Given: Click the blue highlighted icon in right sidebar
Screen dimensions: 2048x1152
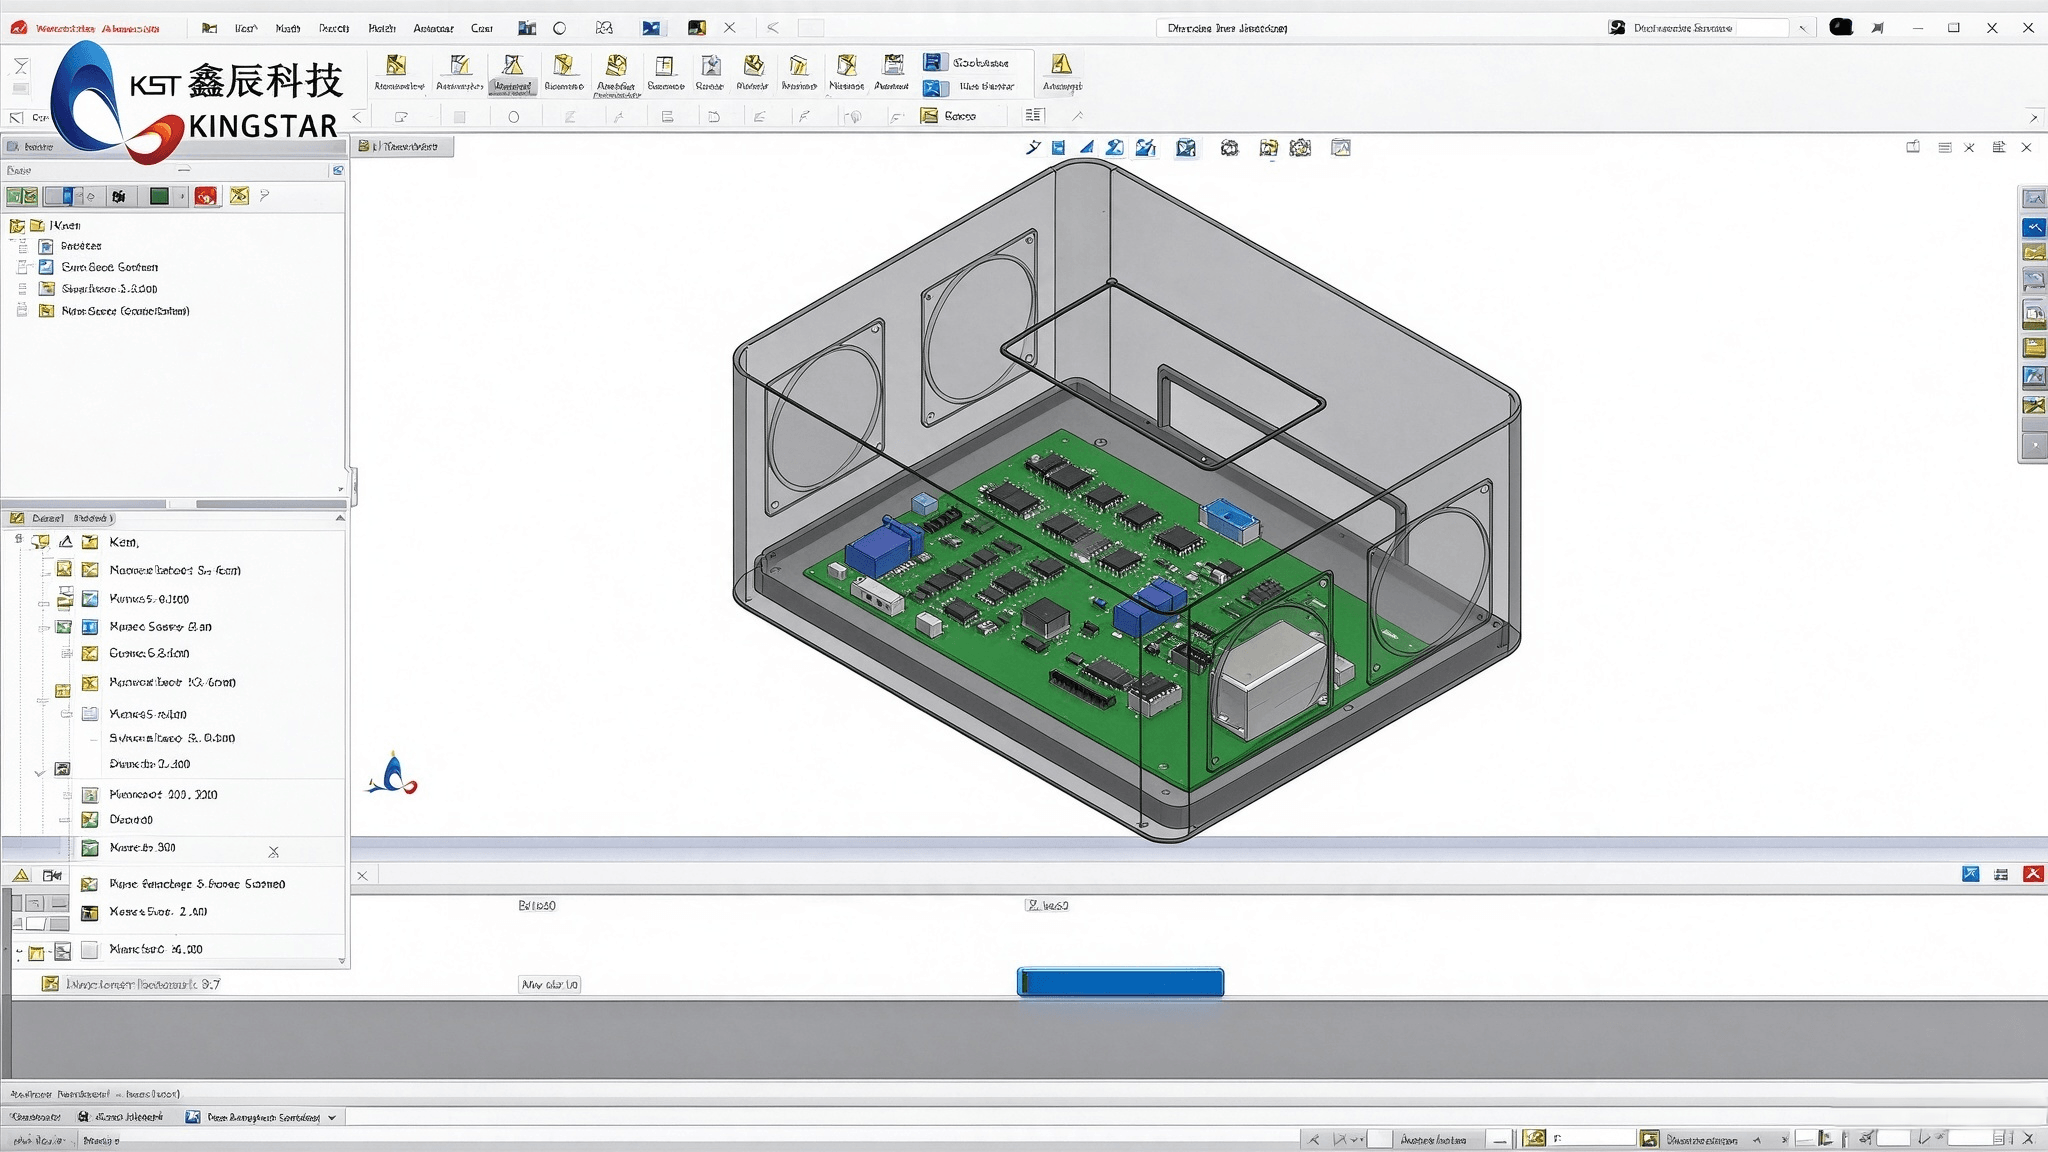Looking at the screenshot, I should click(x=2034, y=227).
